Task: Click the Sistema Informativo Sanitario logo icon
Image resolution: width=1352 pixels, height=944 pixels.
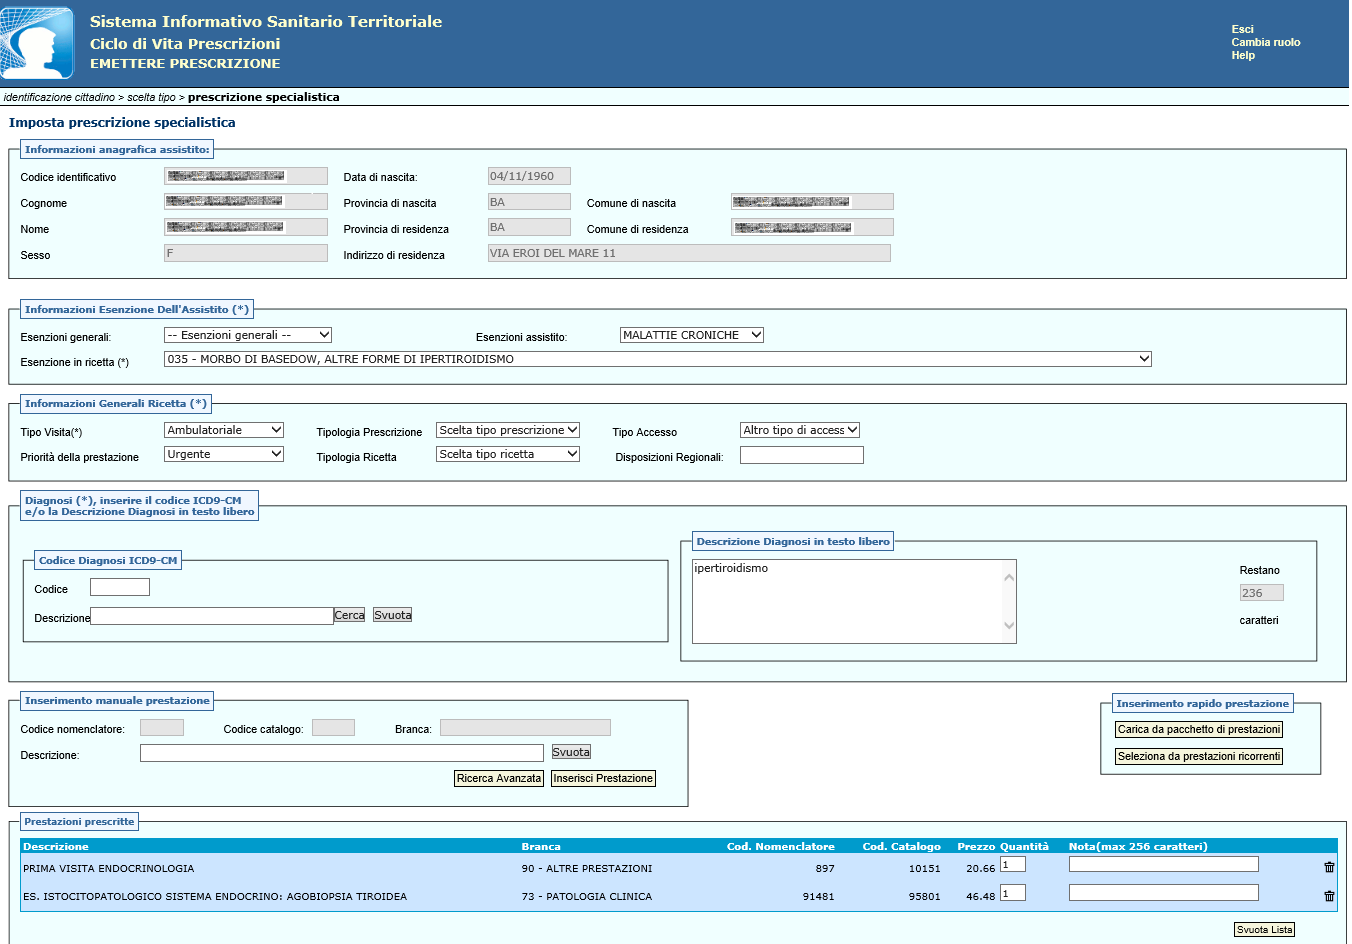Action: point(37,43)
